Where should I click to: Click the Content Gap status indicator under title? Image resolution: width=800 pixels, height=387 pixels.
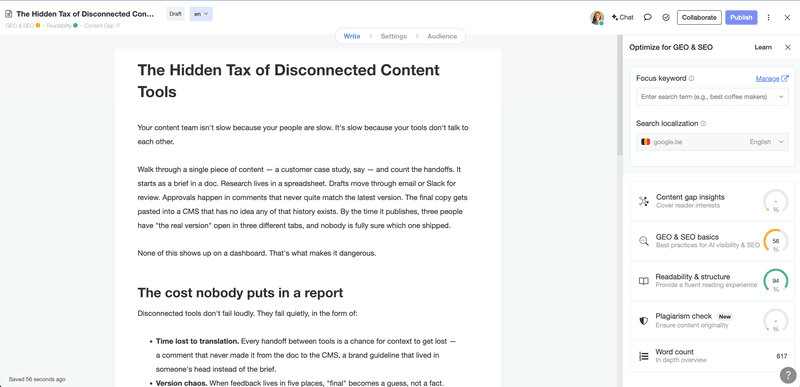pos(102,25)
